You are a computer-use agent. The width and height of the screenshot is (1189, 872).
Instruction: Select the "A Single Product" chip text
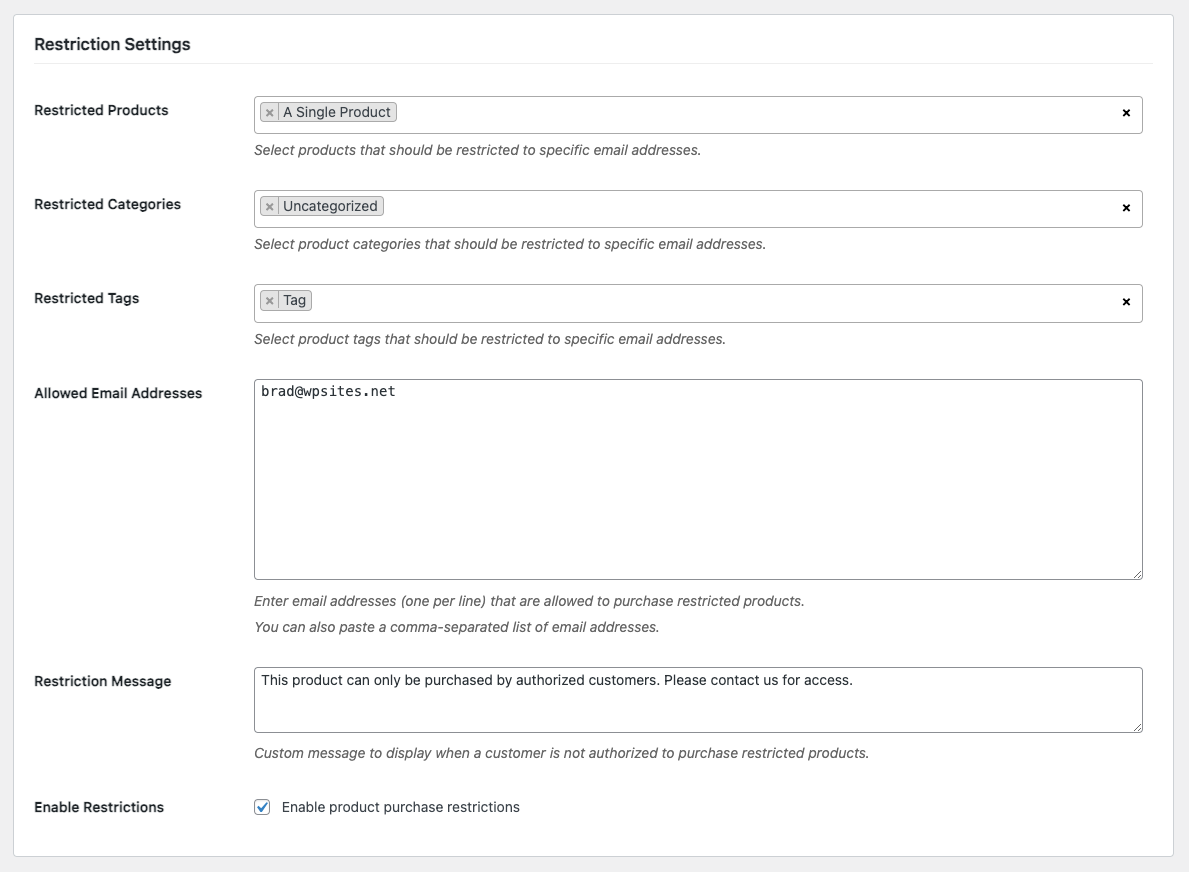point(336,113)
